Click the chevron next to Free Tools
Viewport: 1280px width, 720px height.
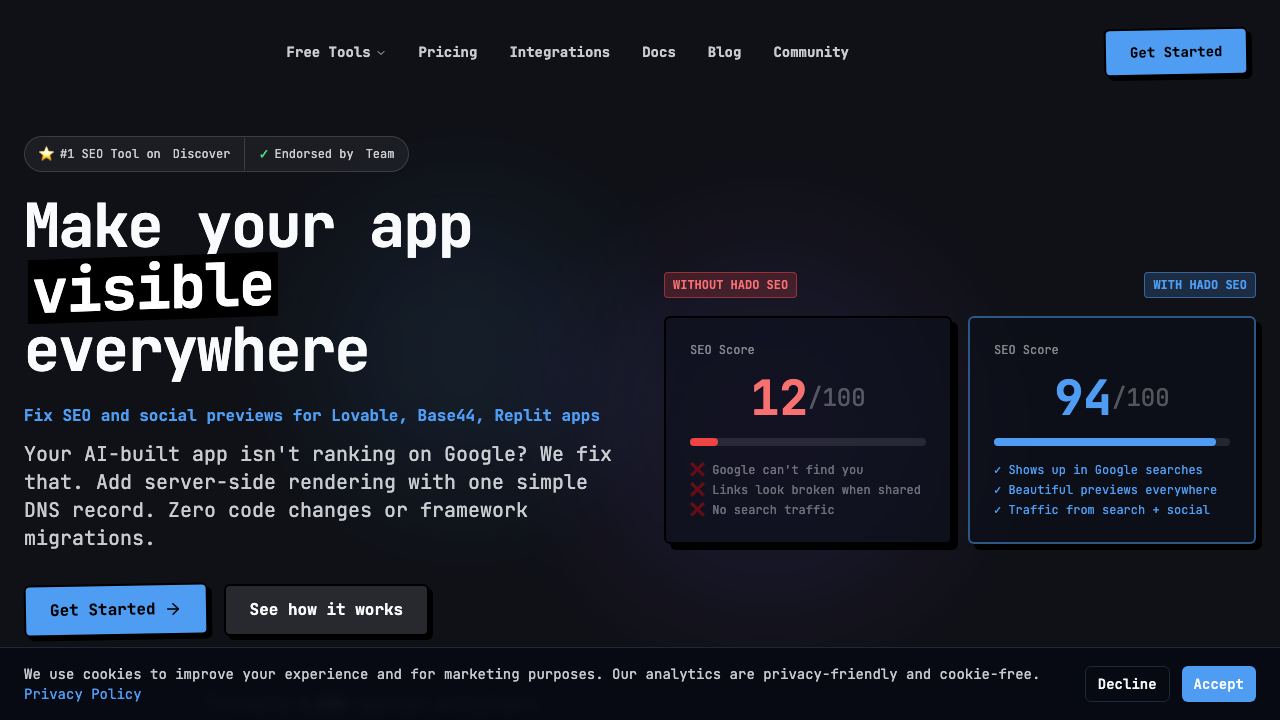[x=381, y=53]
